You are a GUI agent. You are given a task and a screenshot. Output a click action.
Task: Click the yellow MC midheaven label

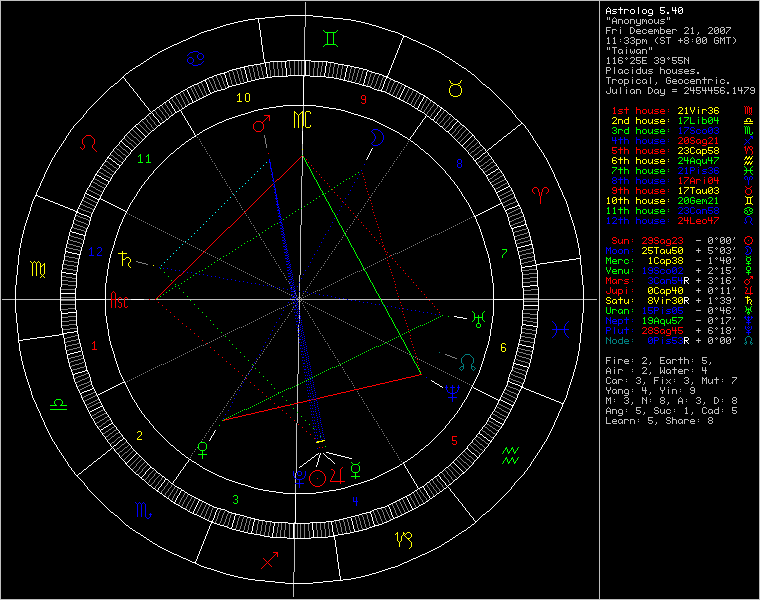[302, 120]
